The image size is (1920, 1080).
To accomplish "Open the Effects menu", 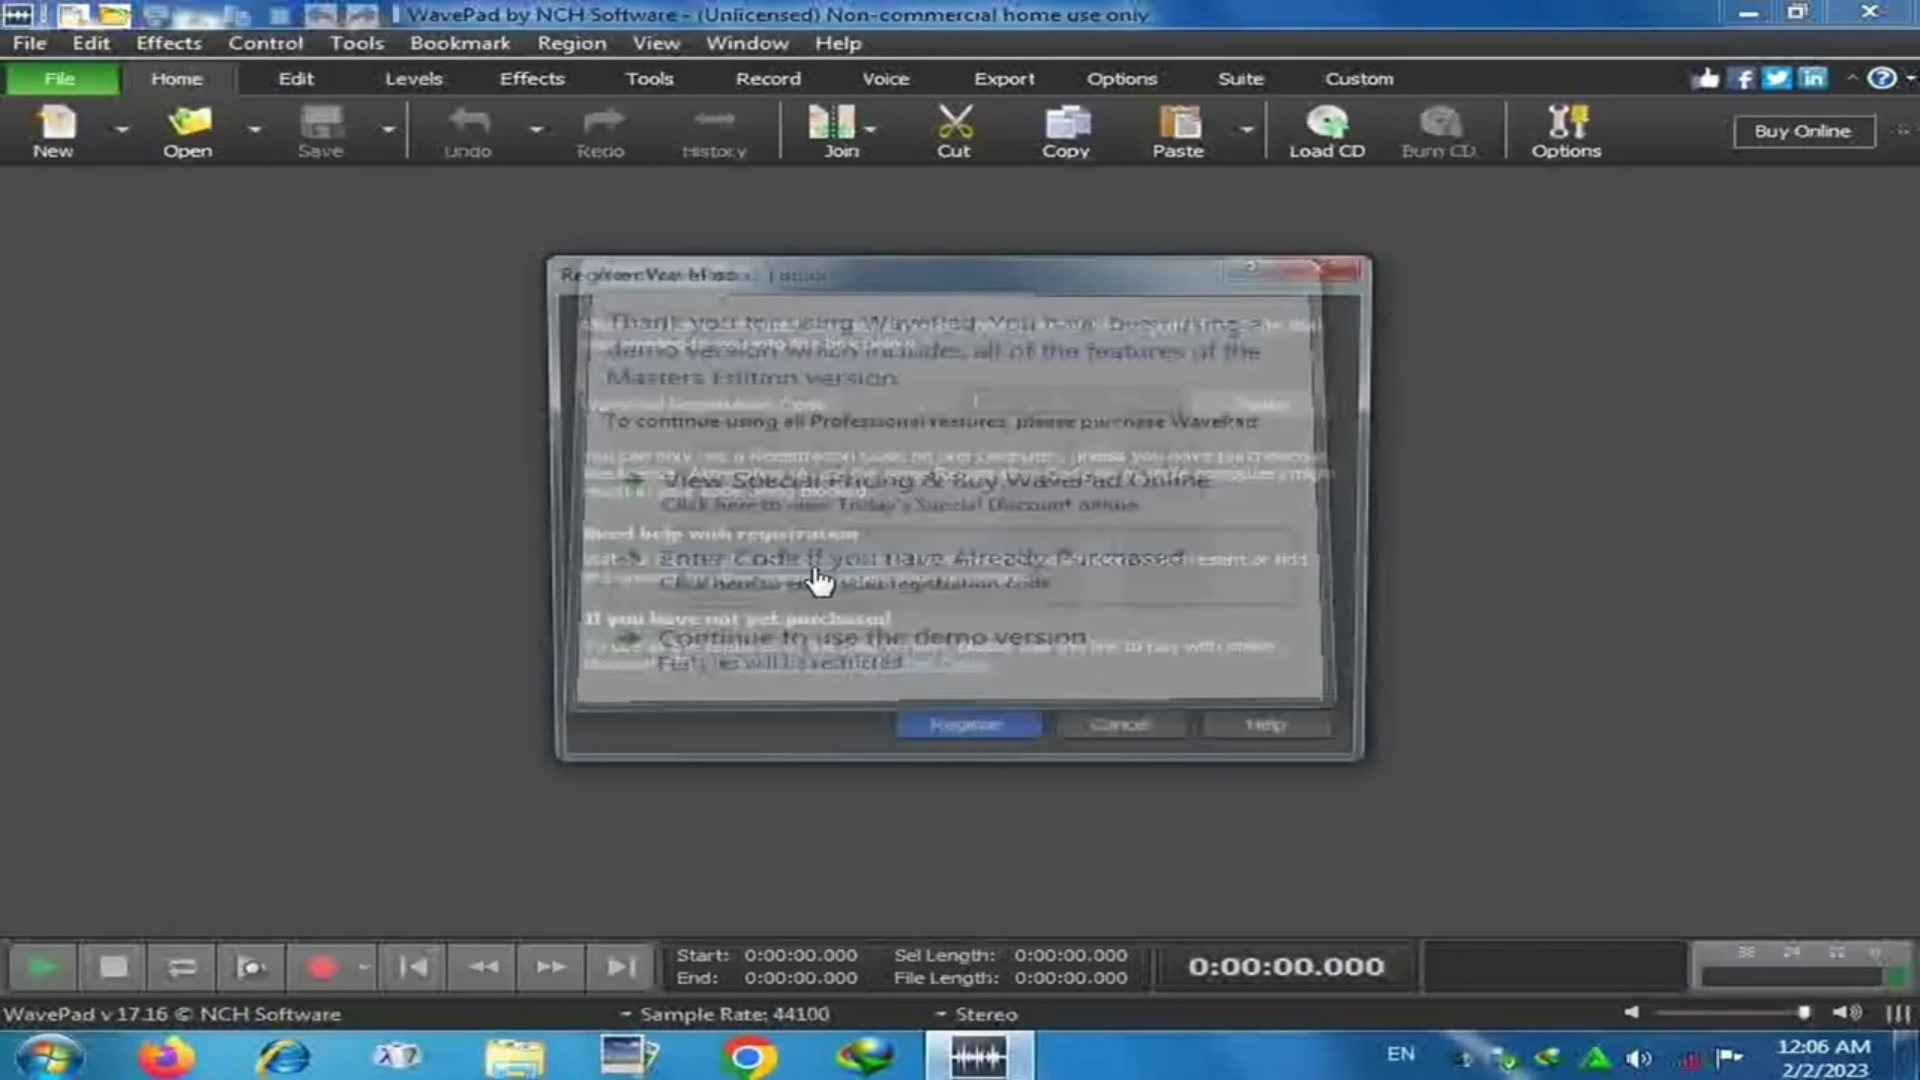I will [x=168, y=42].
